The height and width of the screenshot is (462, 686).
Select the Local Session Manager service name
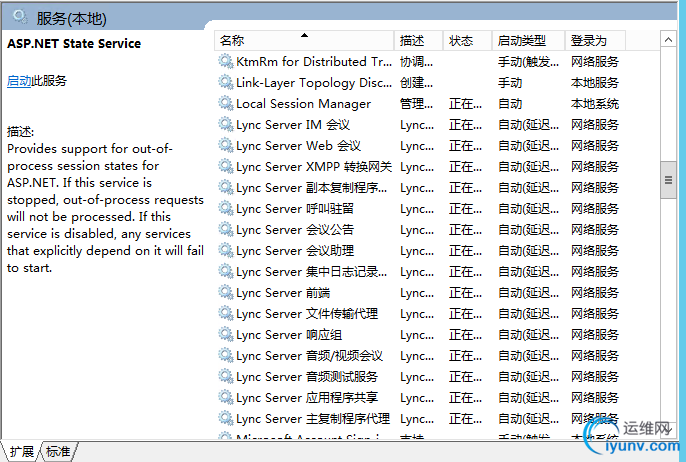(303, 104)
